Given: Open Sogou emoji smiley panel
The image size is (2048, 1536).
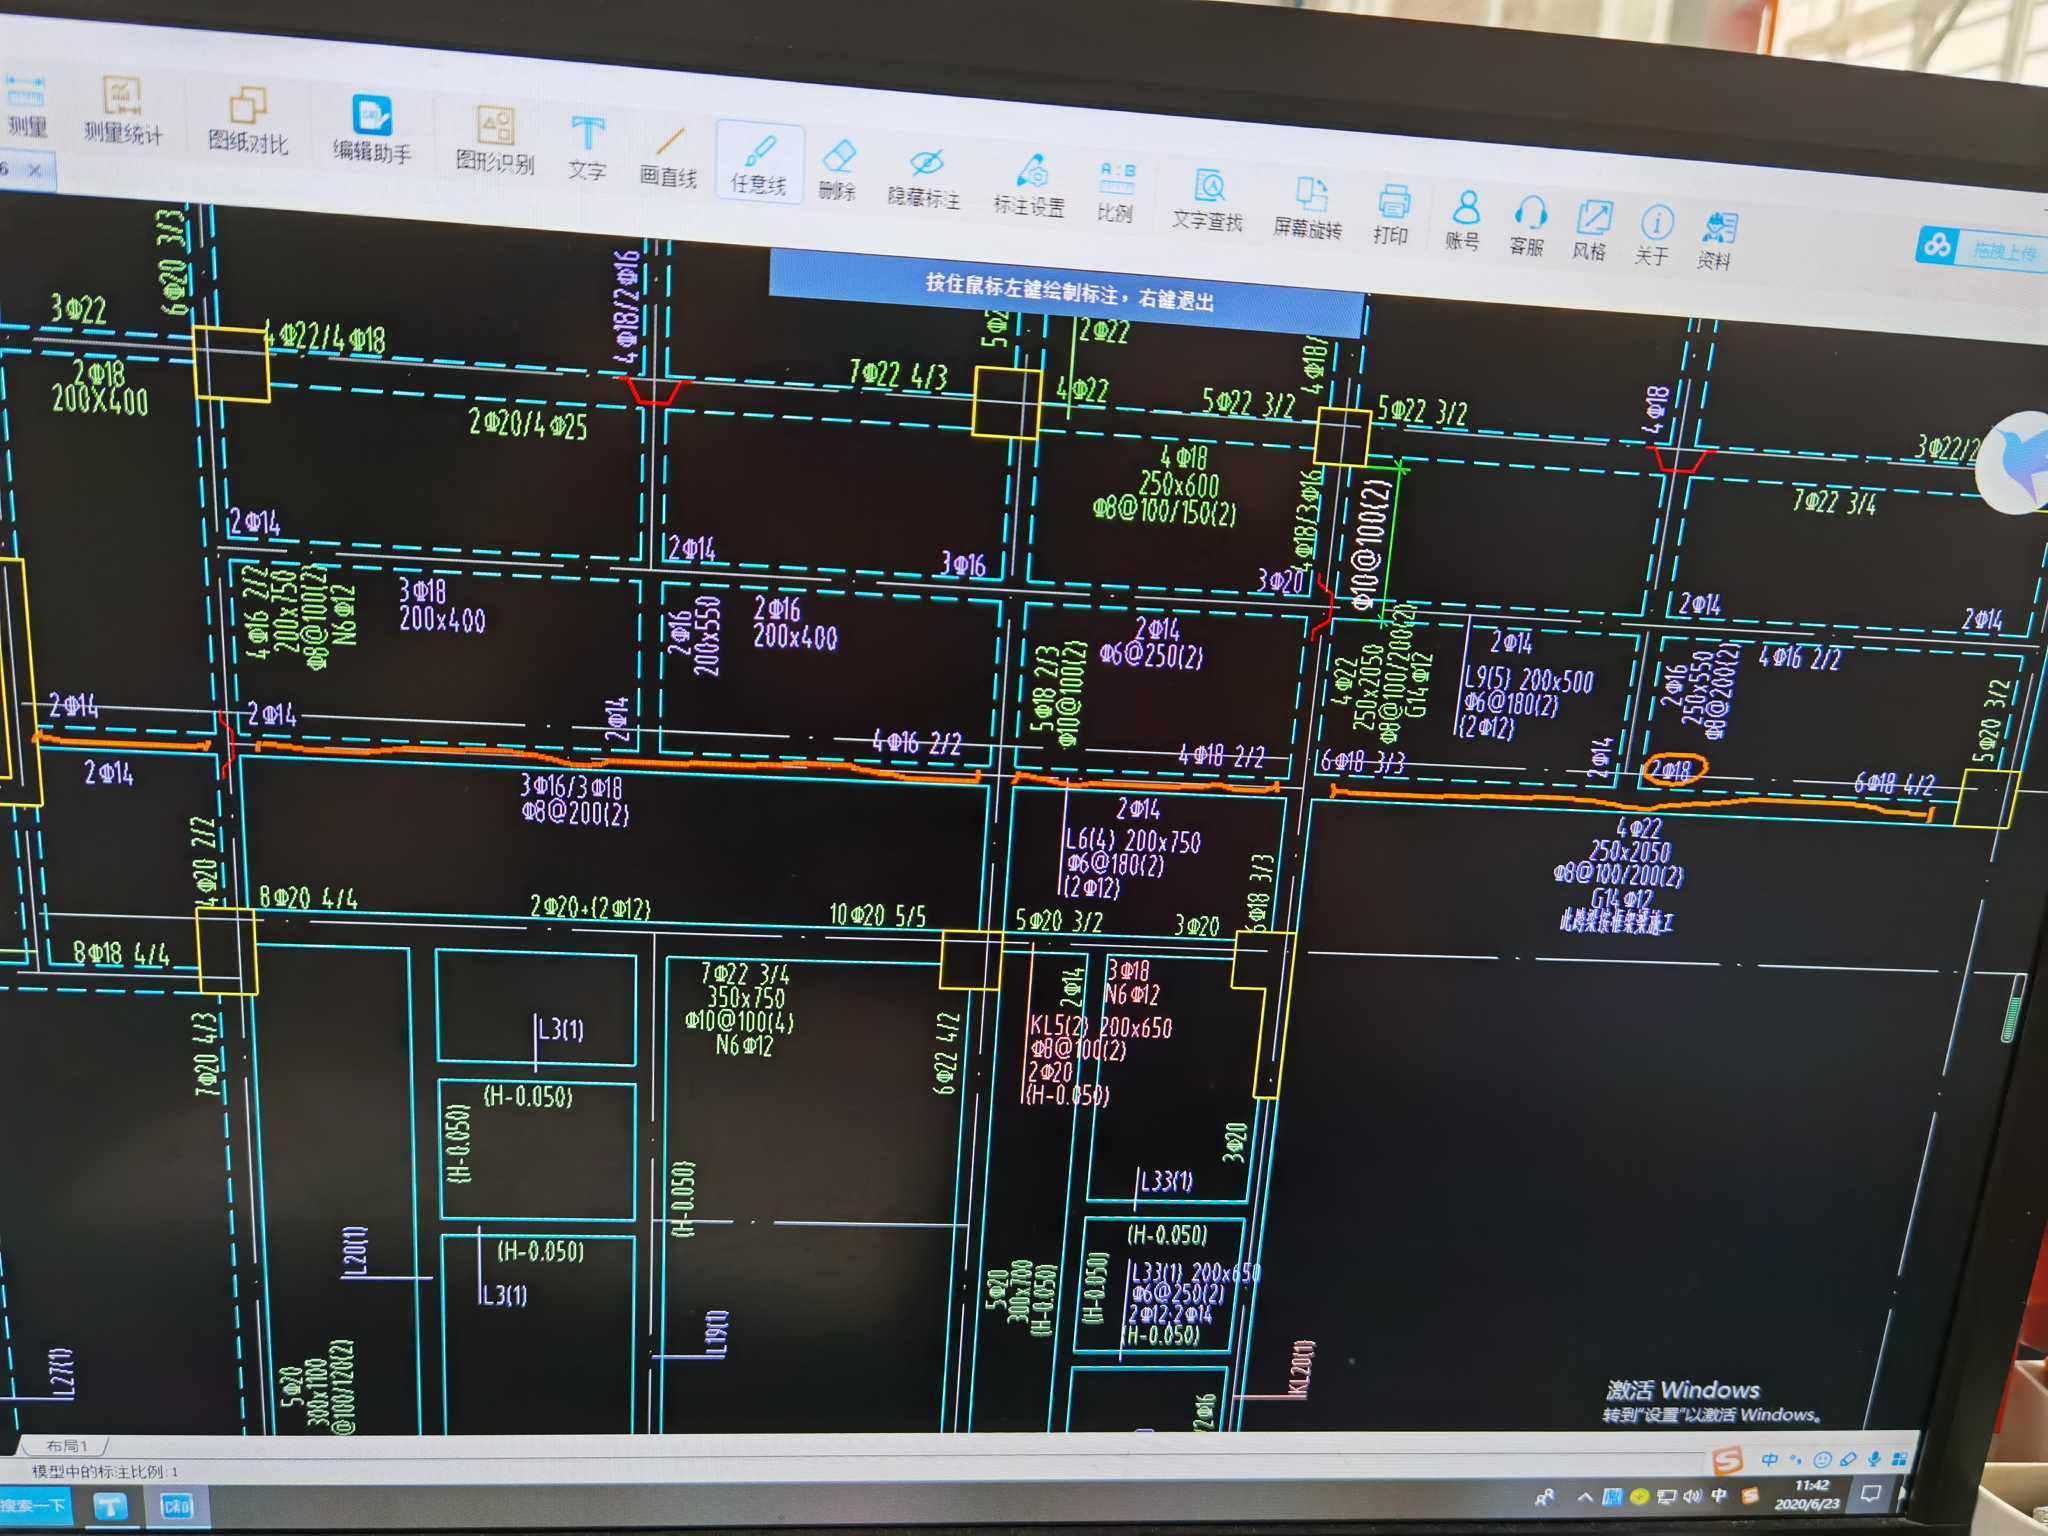Looking at the screenshot, I should pos(1823,1460).
